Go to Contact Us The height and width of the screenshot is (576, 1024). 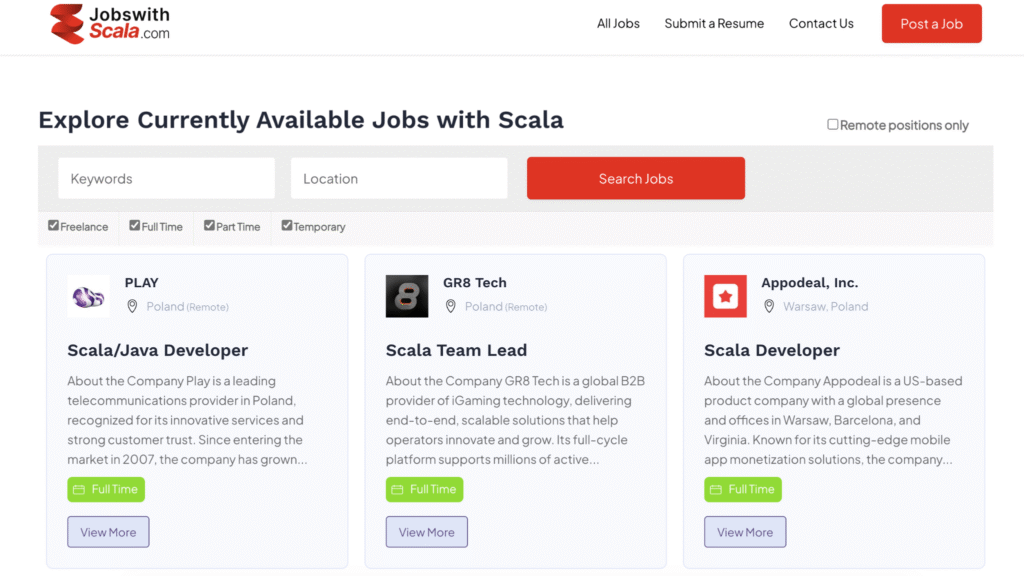821,23
